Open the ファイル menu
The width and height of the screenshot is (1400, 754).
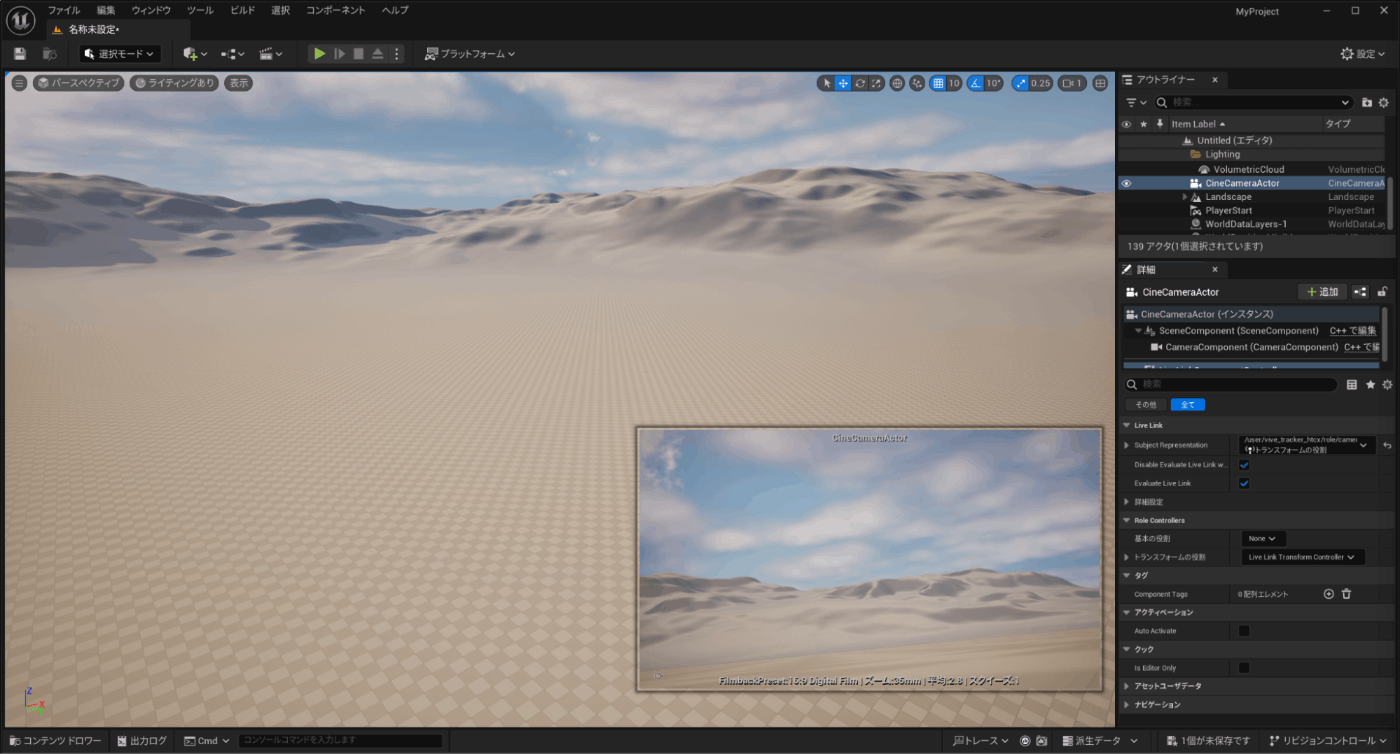pos(64,10)
